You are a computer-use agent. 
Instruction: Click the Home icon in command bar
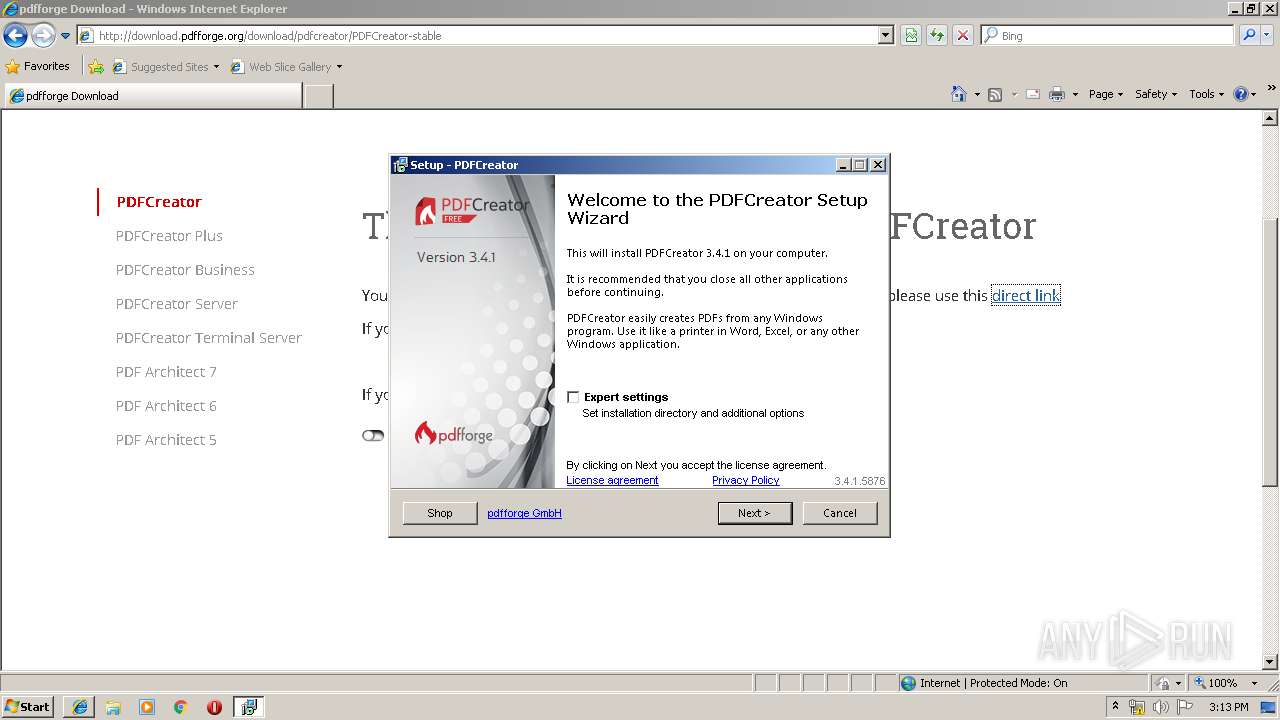point(958,94)
